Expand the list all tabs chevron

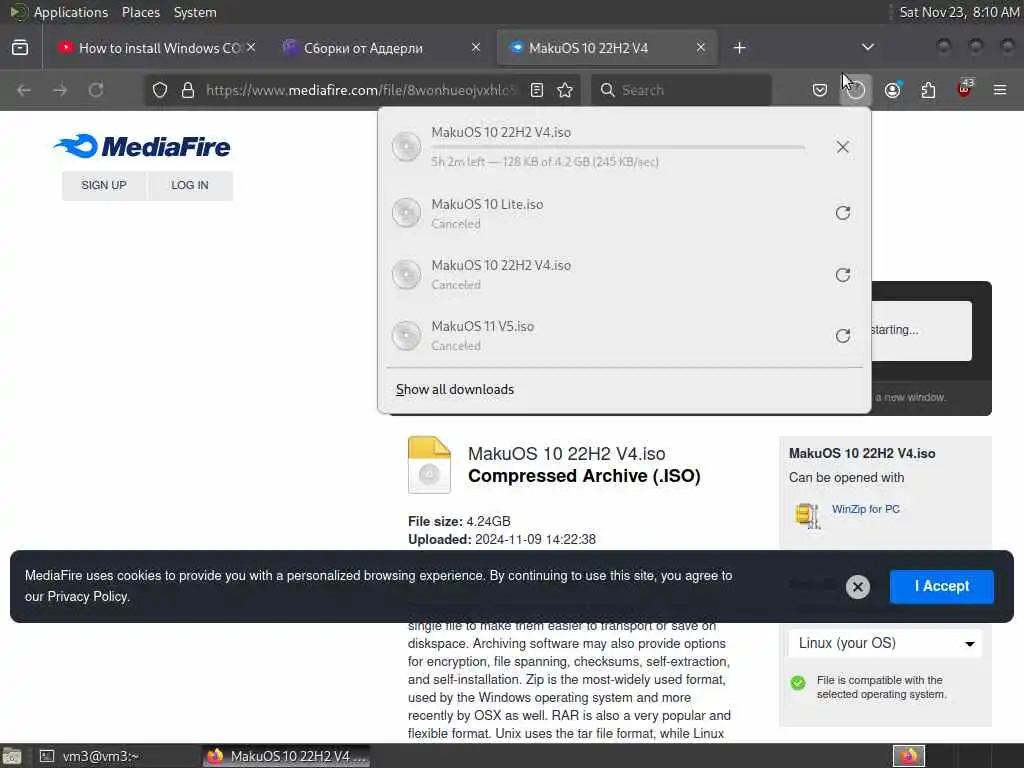[867, 47]
